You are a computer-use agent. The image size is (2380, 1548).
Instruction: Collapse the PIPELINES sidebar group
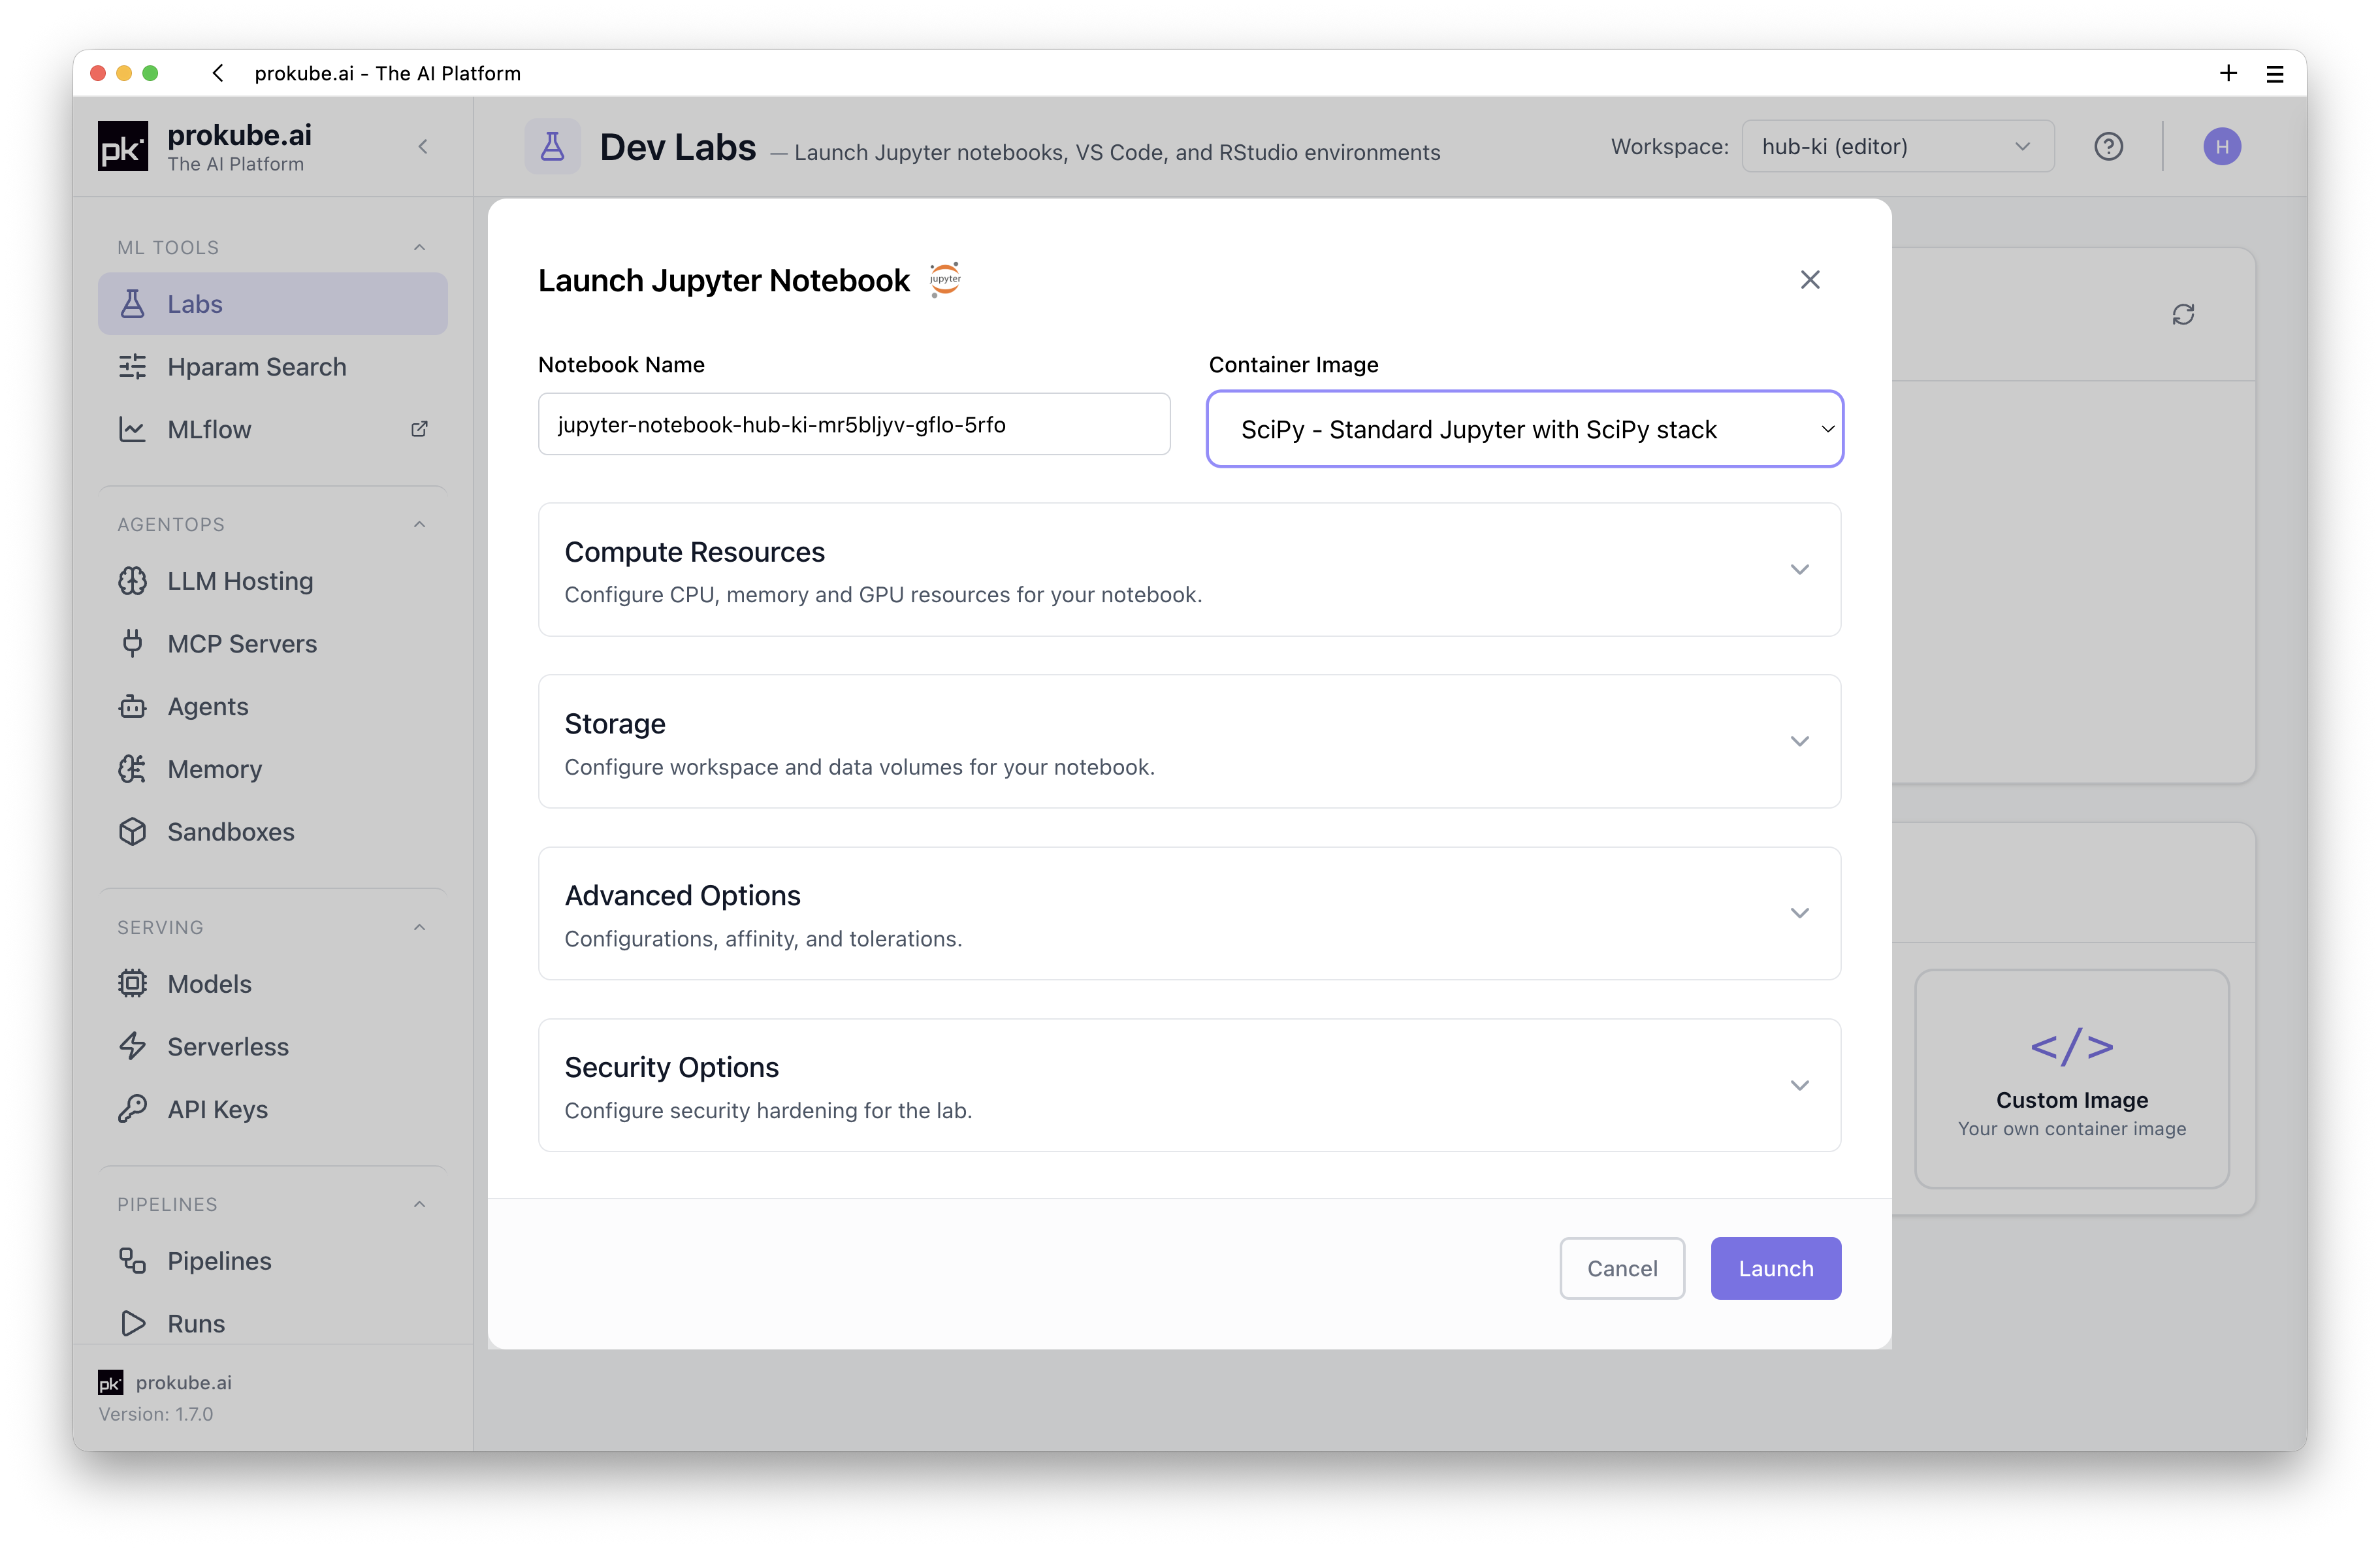(x=419, y=1204)
